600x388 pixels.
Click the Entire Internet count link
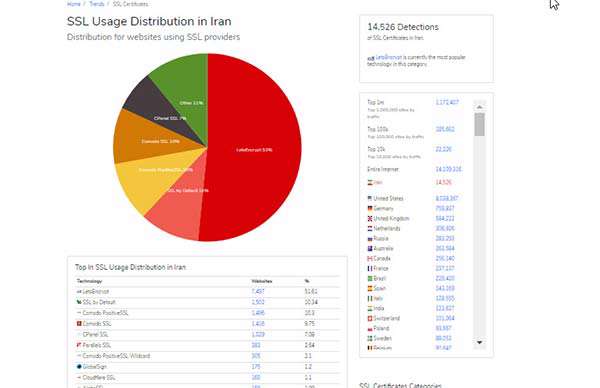[448, 169]
